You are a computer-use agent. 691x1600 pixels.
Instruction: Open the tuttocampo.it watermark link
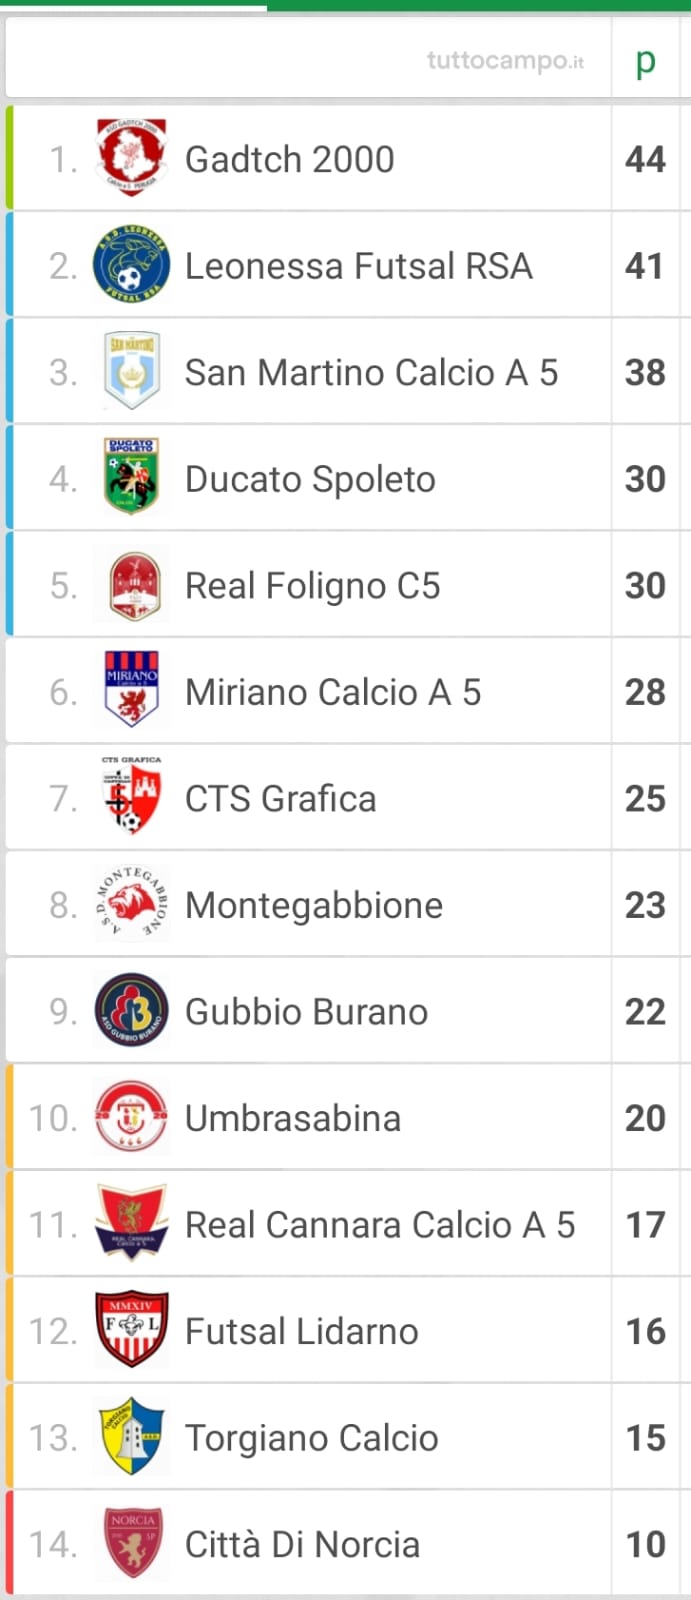point(505,61)
